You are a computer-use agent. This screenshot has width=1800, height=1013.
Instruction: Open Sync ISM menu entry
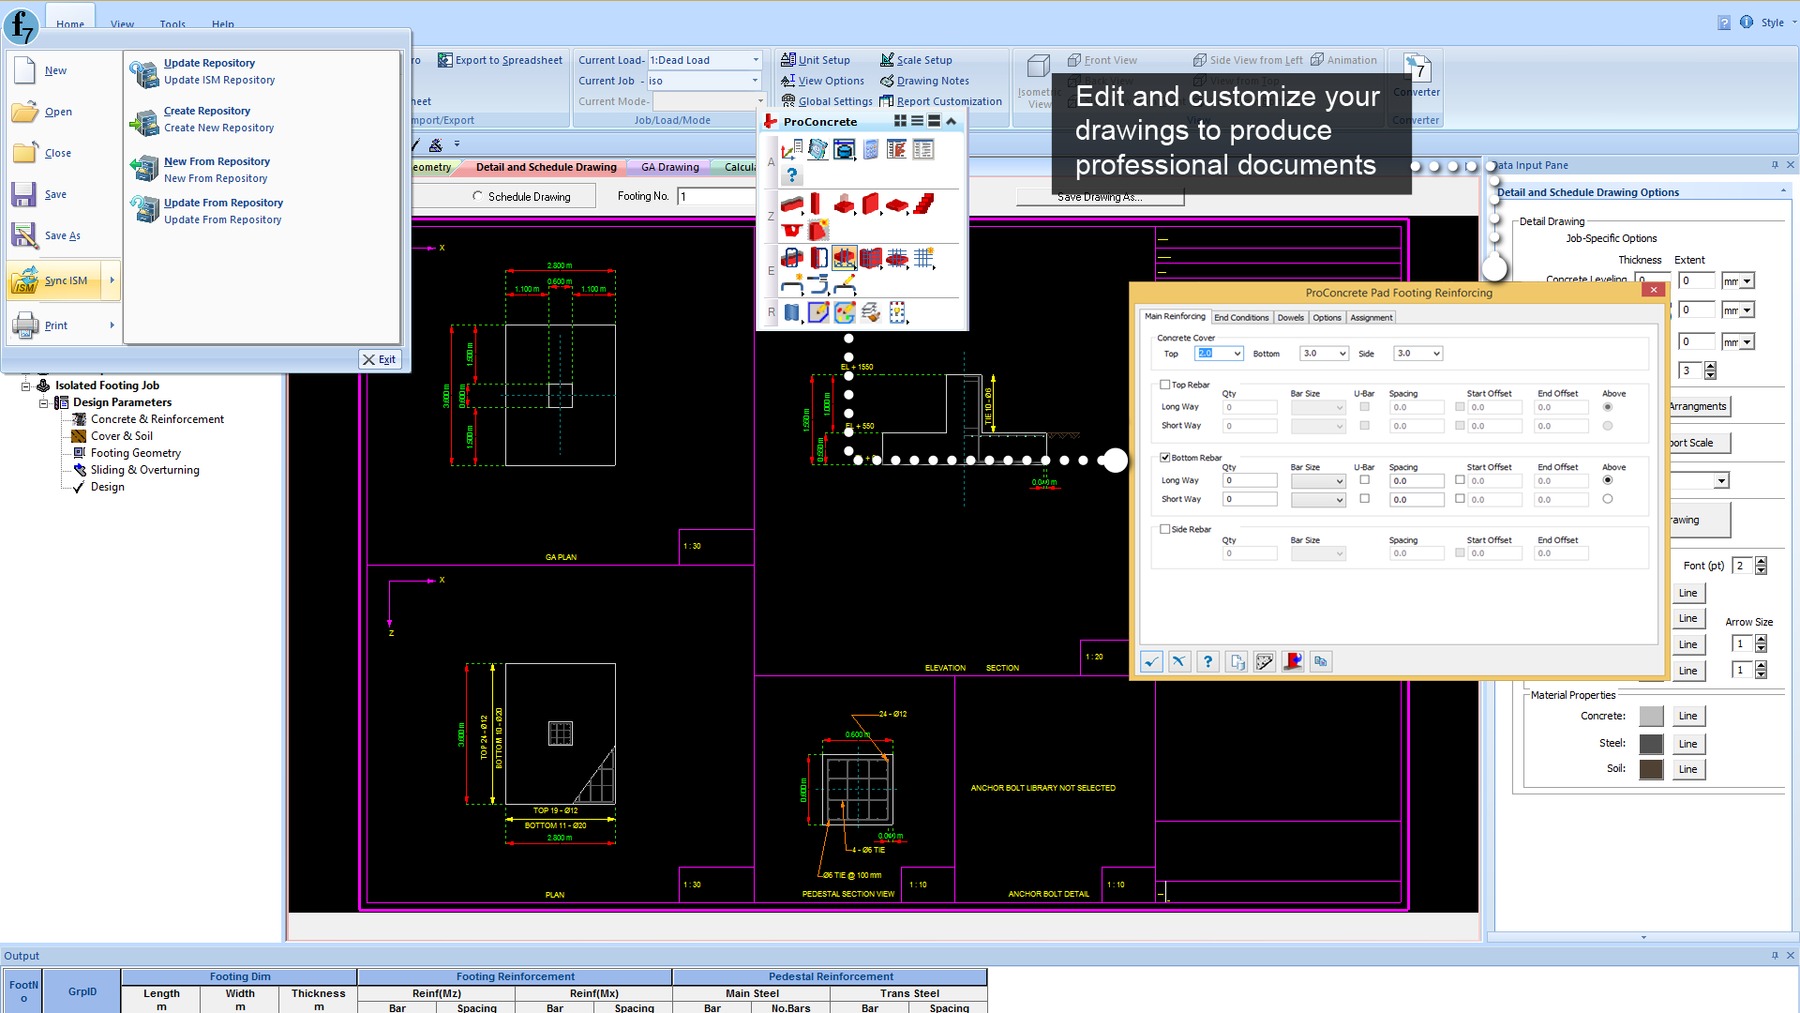click(x=63, y=281)
